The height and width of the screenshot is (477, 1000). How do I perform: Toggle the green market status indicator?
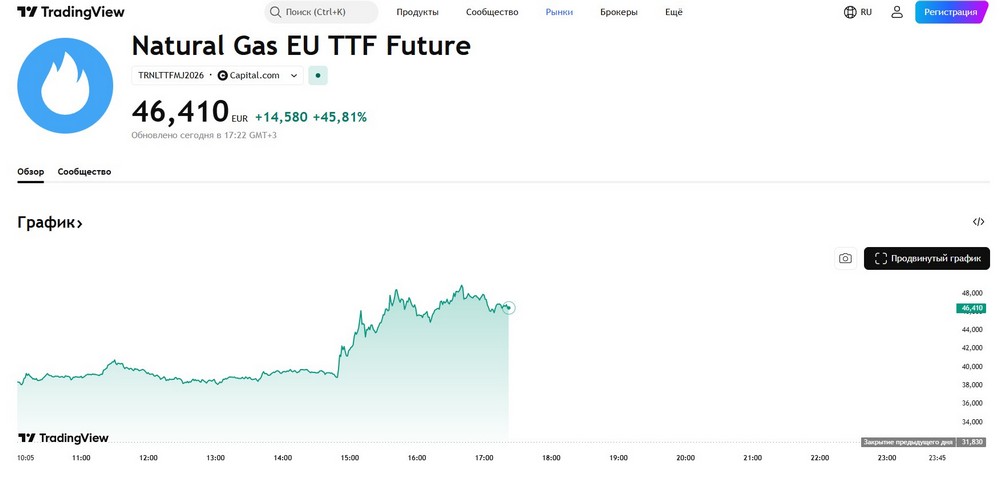click(317, 75)
